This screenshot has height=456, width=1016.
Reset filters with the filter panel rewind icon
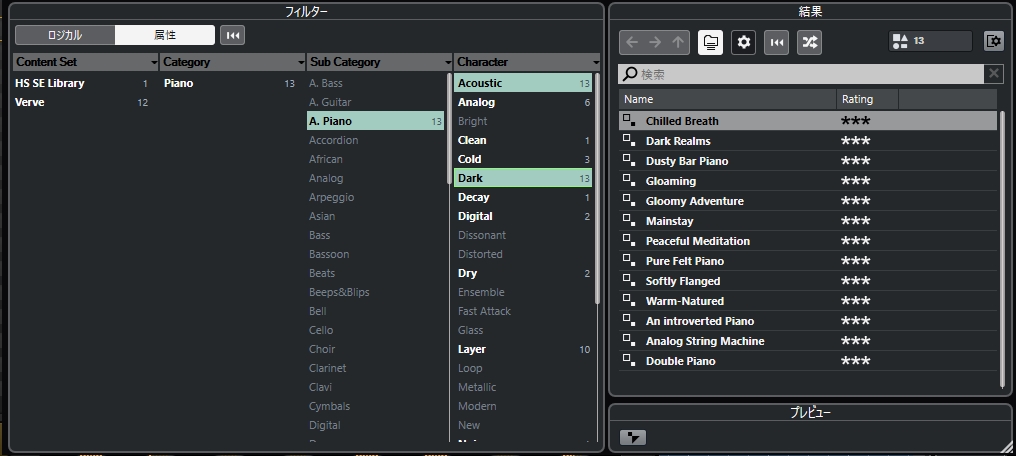pyautogui.click(x=232, y=35)
